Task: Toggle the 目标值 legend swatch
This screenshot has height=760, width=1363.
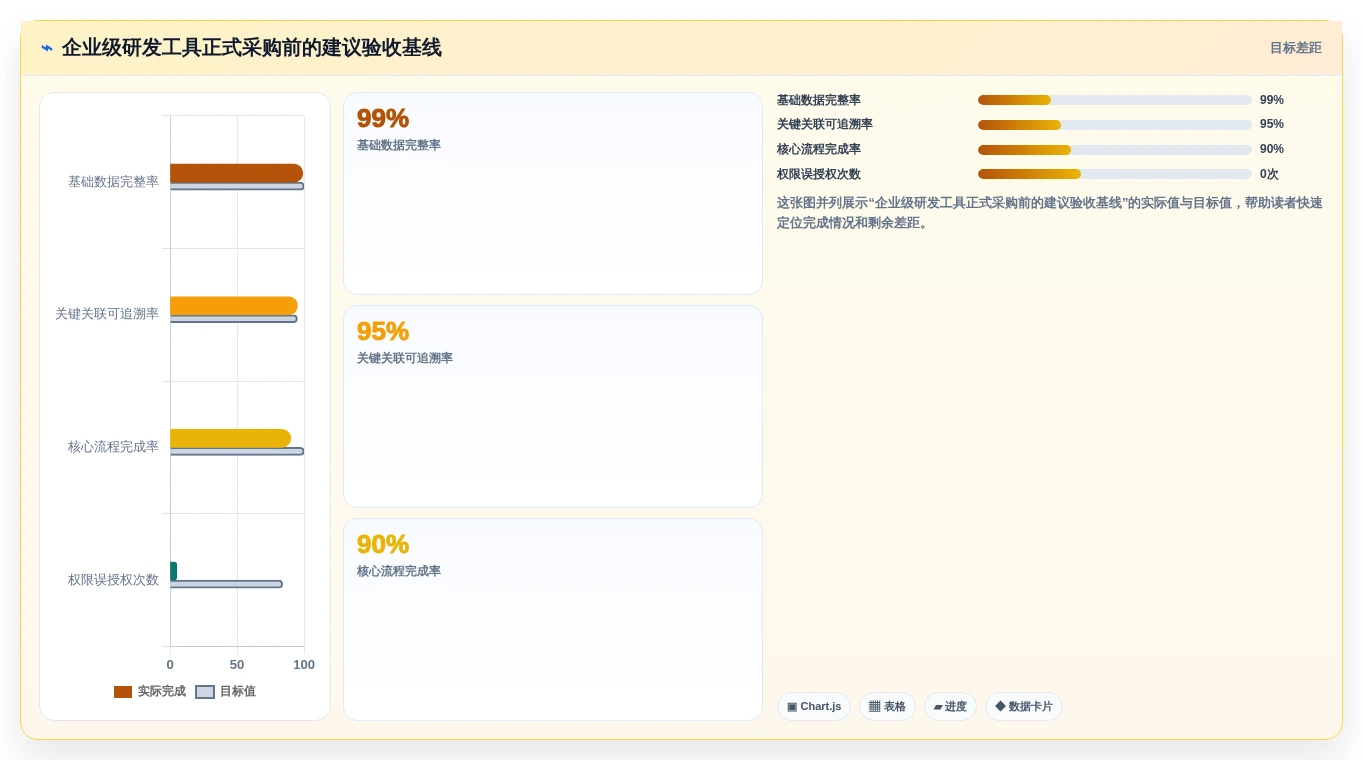Action: (205, 692)
